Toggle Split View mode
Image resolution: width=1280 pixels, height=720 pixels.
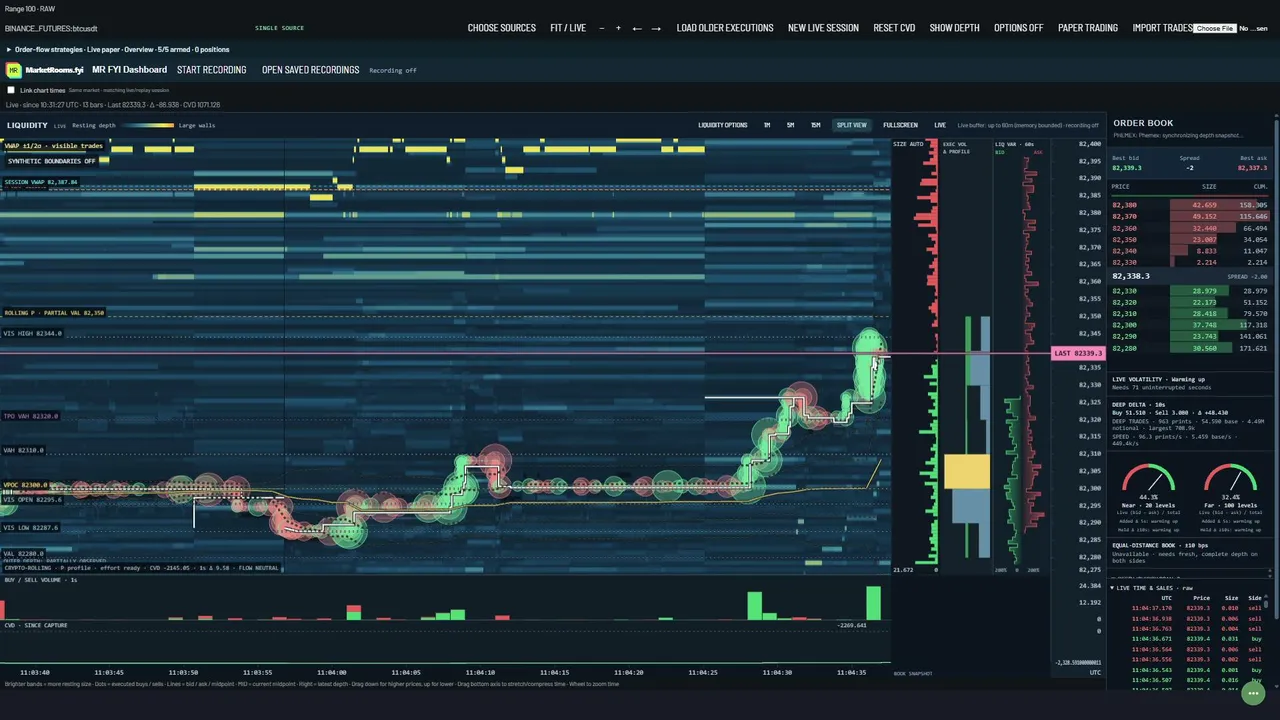coord(852,125)
